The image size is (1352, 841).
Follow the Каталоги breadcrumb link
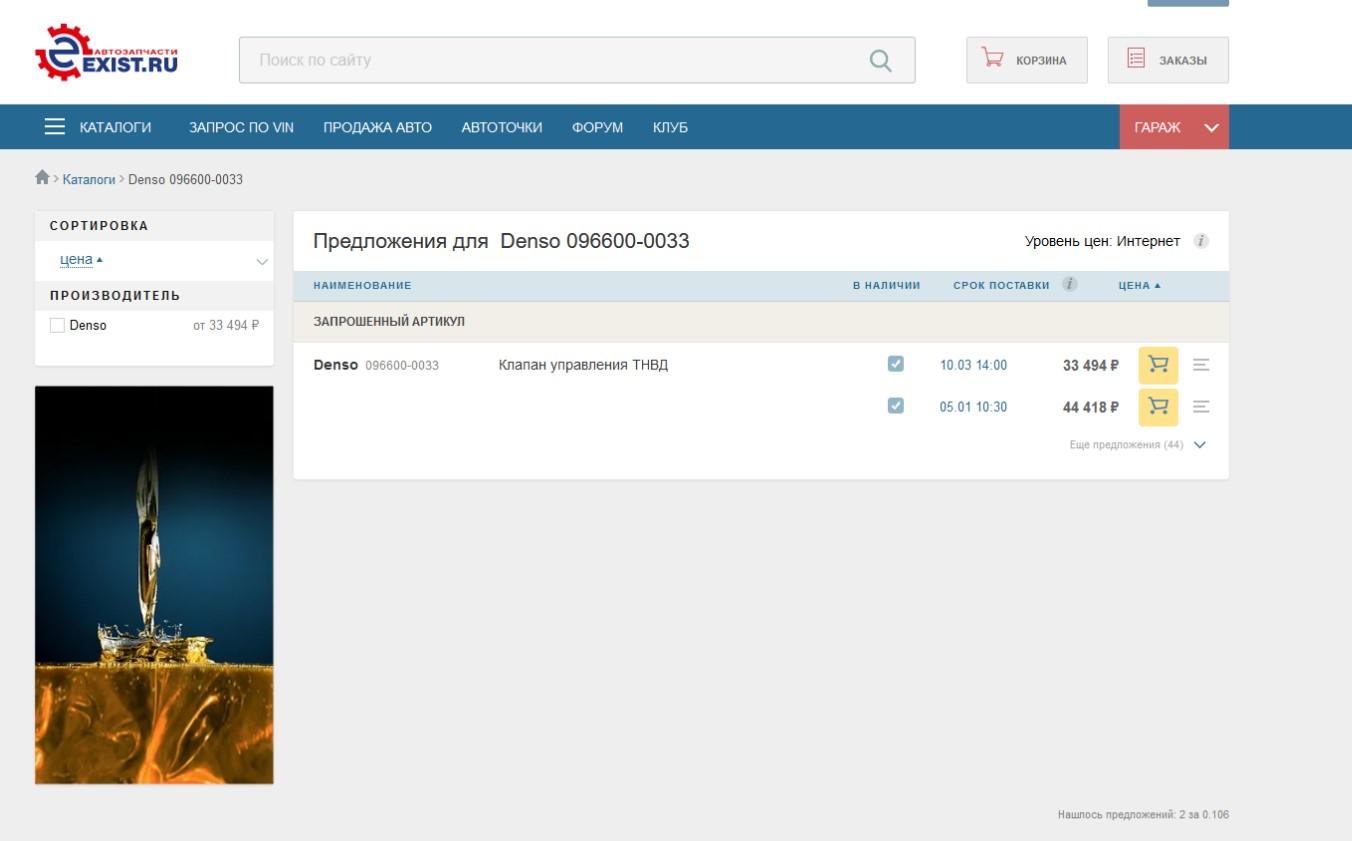[x=89, y=179]
